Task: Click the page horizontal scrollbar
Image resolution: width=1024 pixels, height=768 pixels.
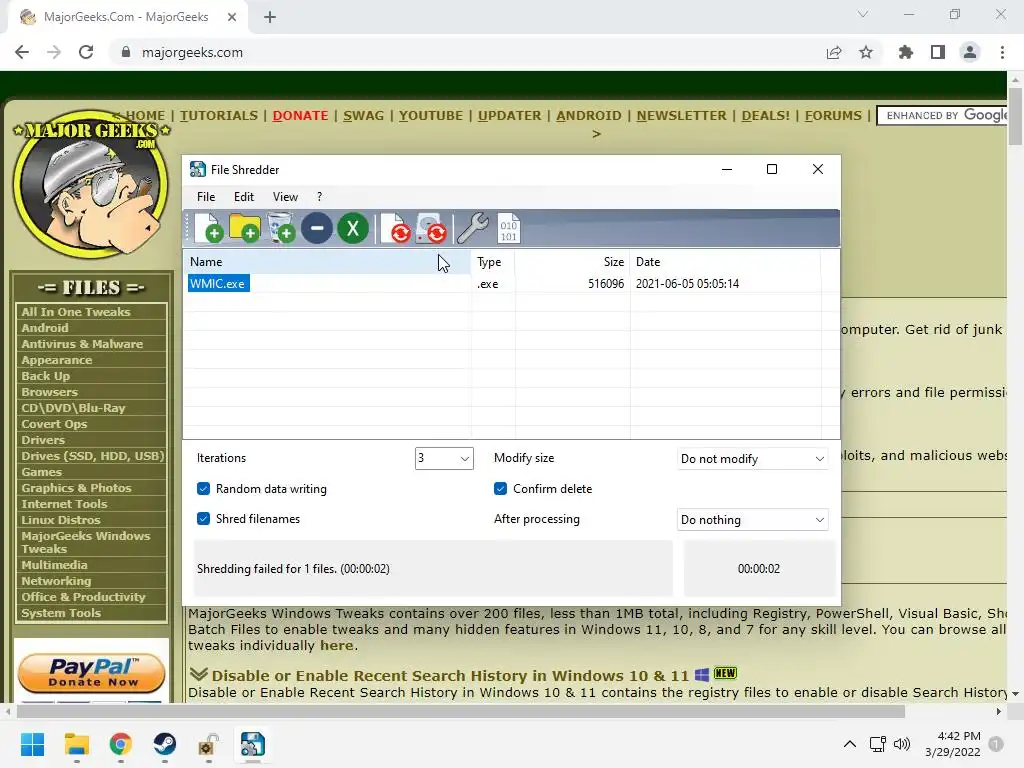Action: click(460, 711)
